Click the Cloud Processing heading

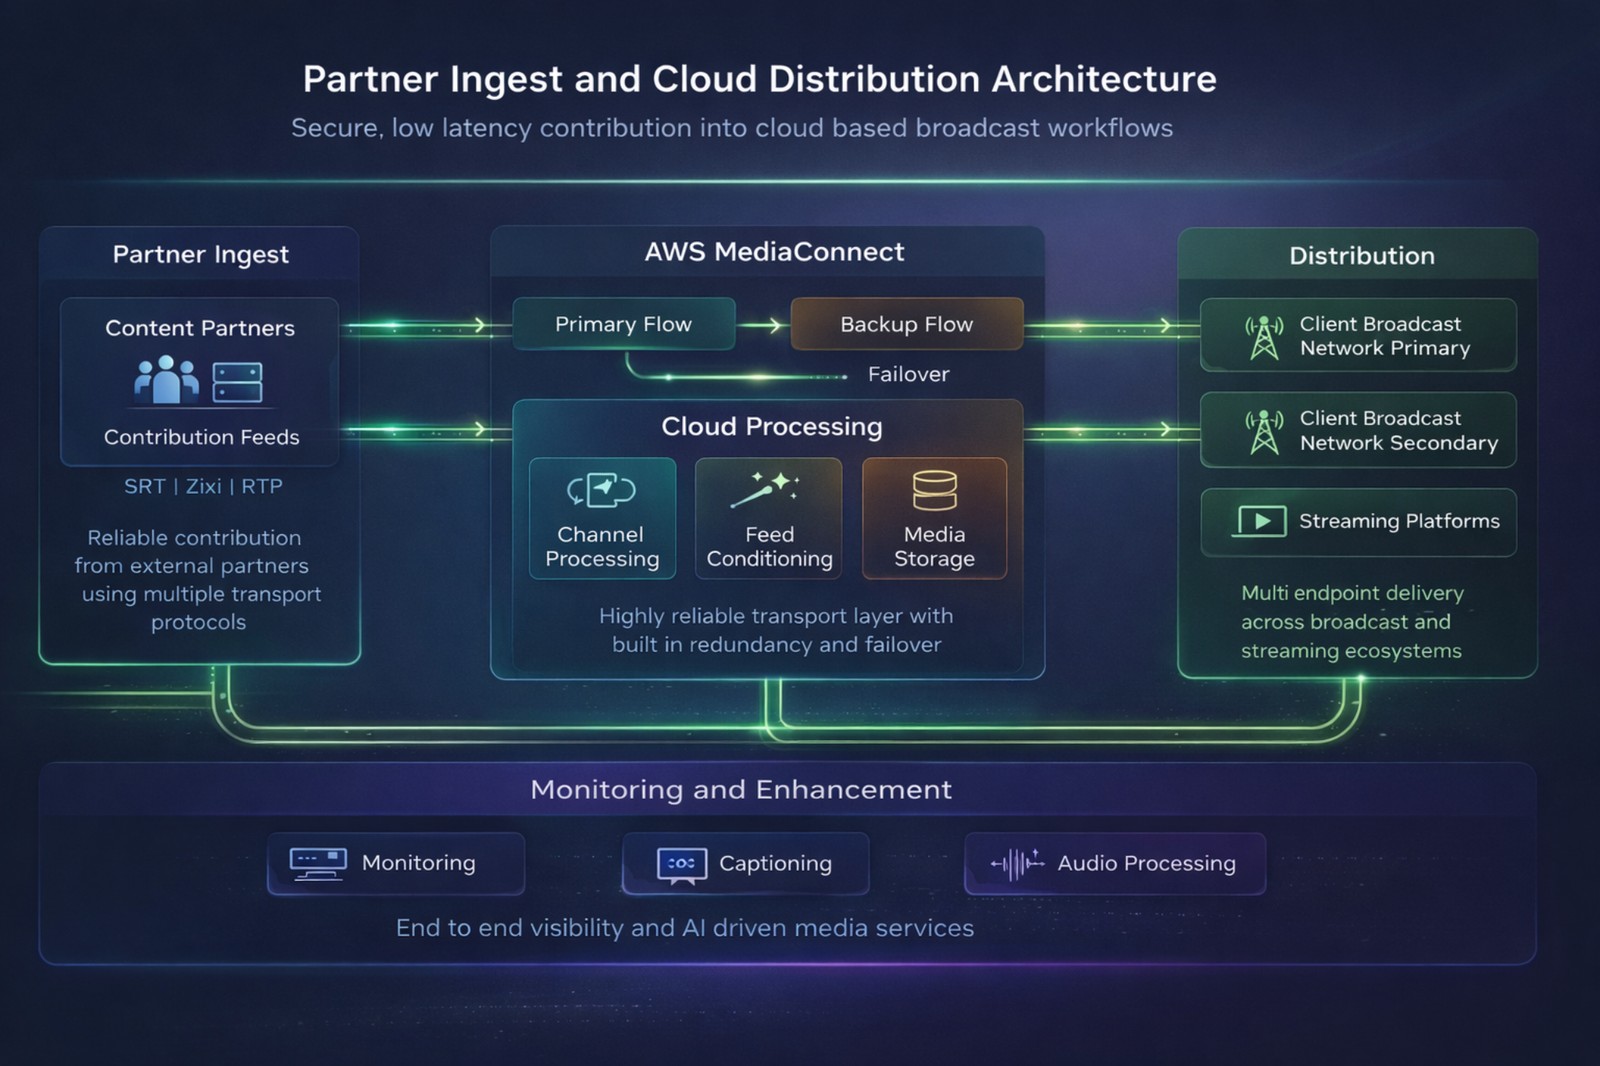[772, 427]
